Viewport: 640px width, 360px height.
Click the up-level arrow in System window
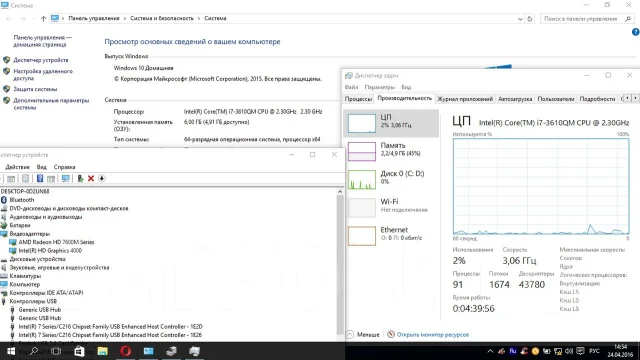[43, 19]
